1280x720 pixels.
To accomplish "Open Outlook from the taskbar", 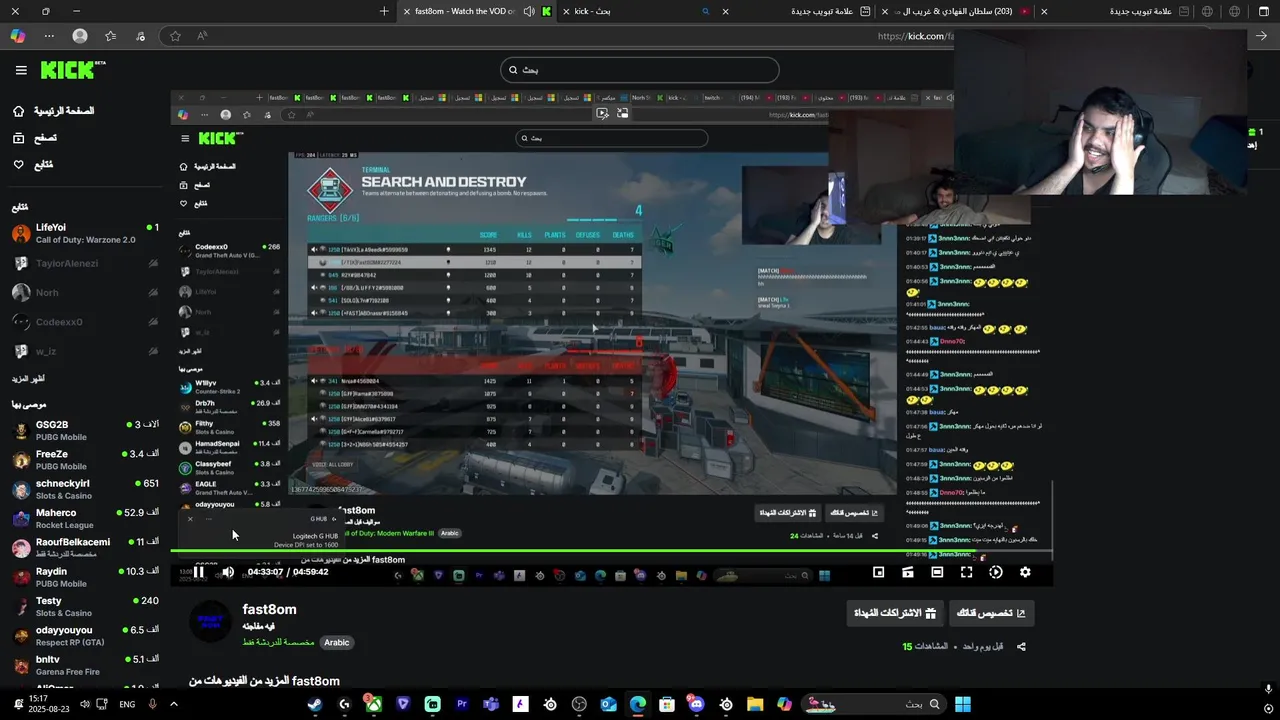I will click(609, 704).
